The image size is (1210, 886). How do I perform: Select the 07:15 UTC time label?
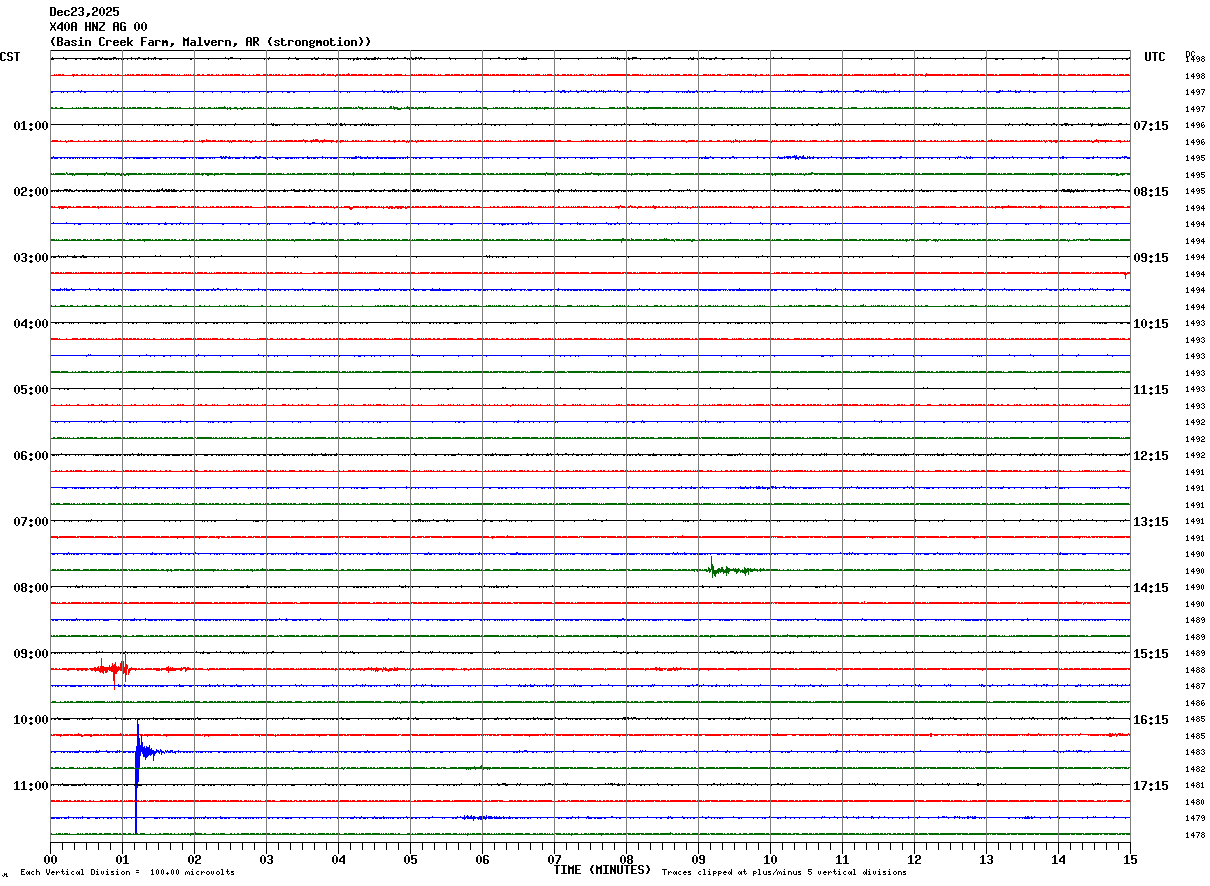(1150, 126)
